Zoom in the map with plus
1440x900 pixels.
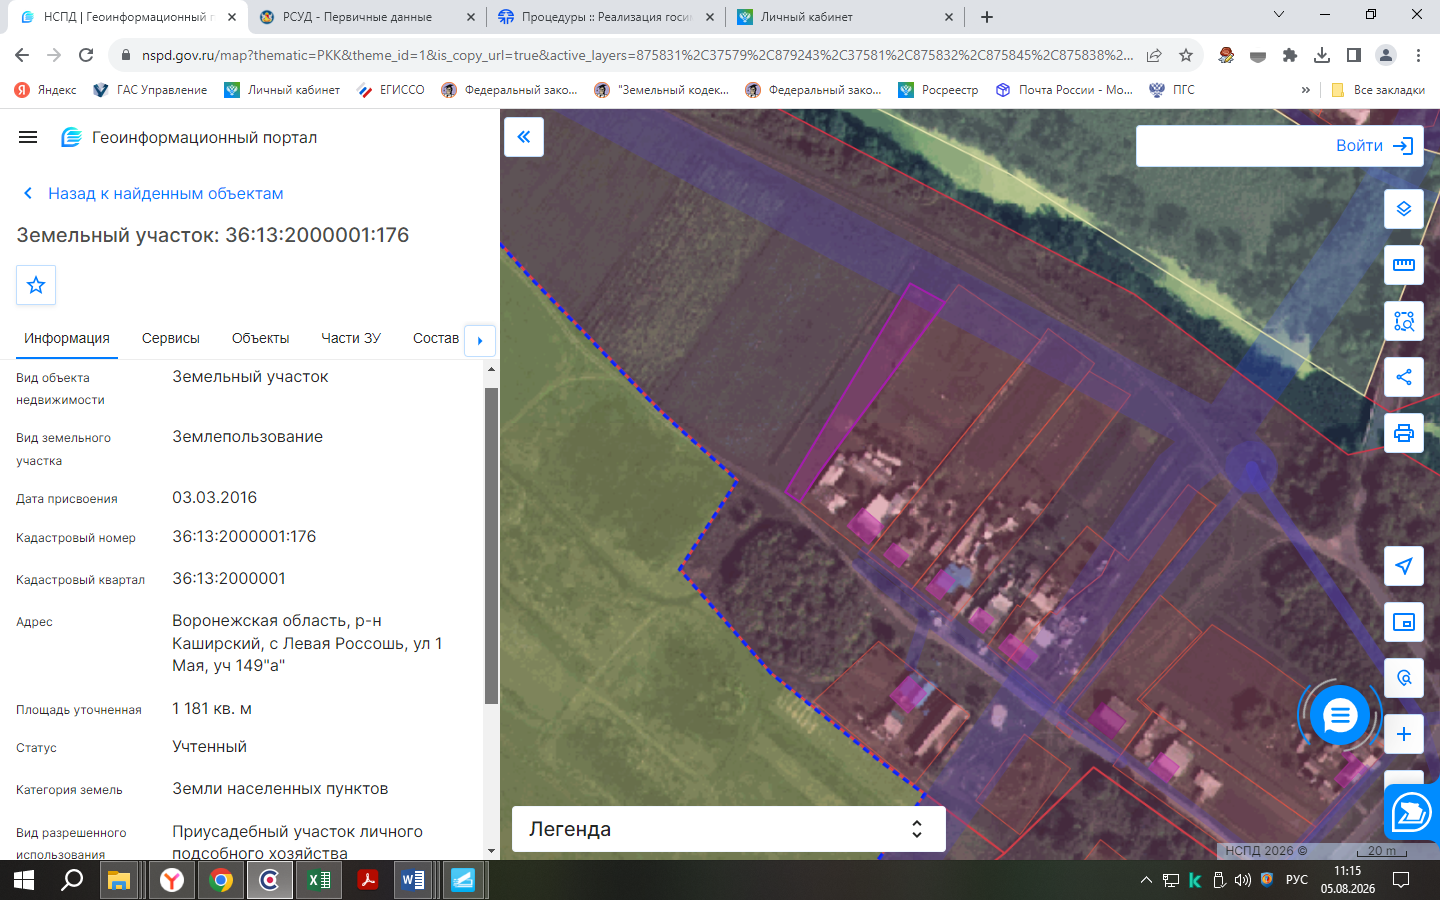[x=1404, y=734]
